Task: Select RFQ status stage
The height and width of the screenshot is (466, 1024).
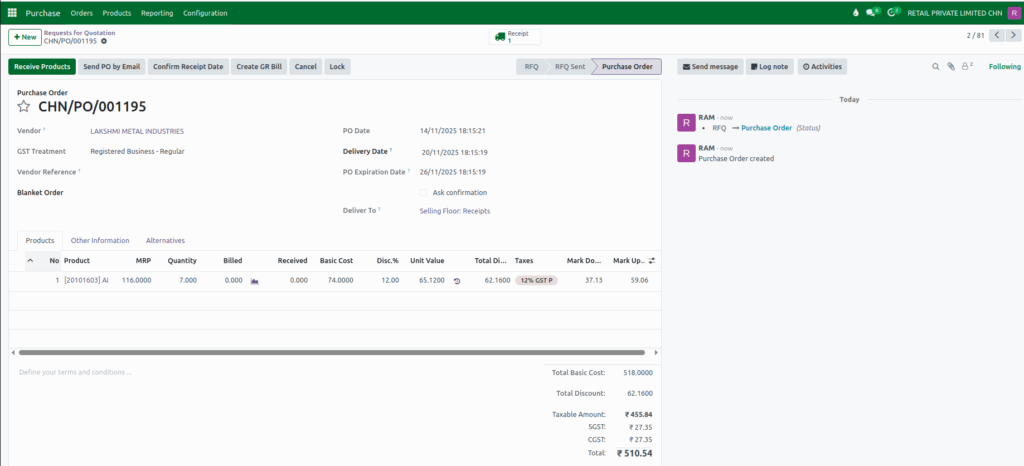Action: point(532,67)
